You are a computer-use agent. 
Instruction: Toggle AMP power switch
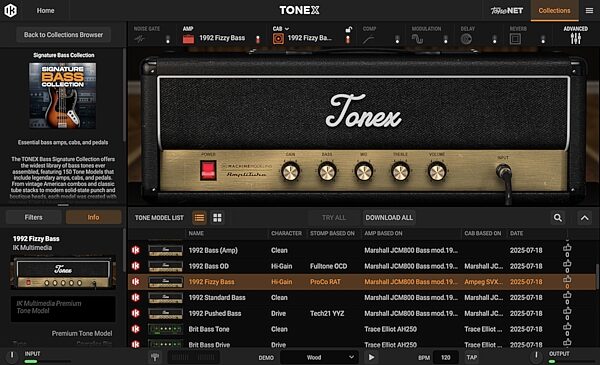pyautogui.click(x=258, y=39)
